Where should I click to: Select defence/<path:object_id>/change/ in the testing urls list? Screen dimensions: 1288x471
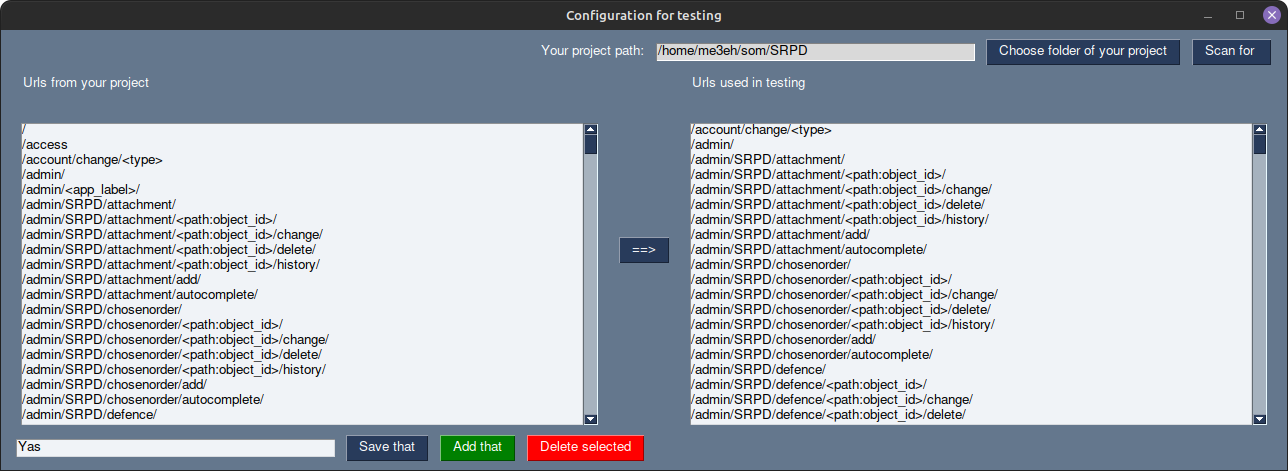(x=970, y=400)
